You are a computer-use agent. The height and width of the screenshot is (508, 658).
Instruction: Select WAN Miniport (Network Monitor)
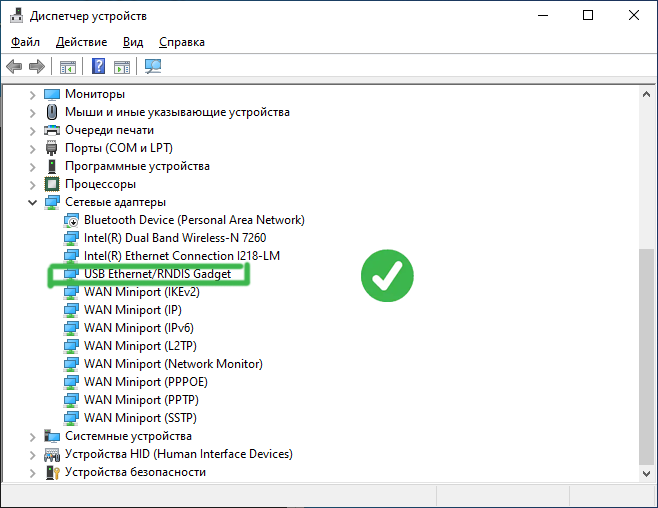click(x=173, y=364)
